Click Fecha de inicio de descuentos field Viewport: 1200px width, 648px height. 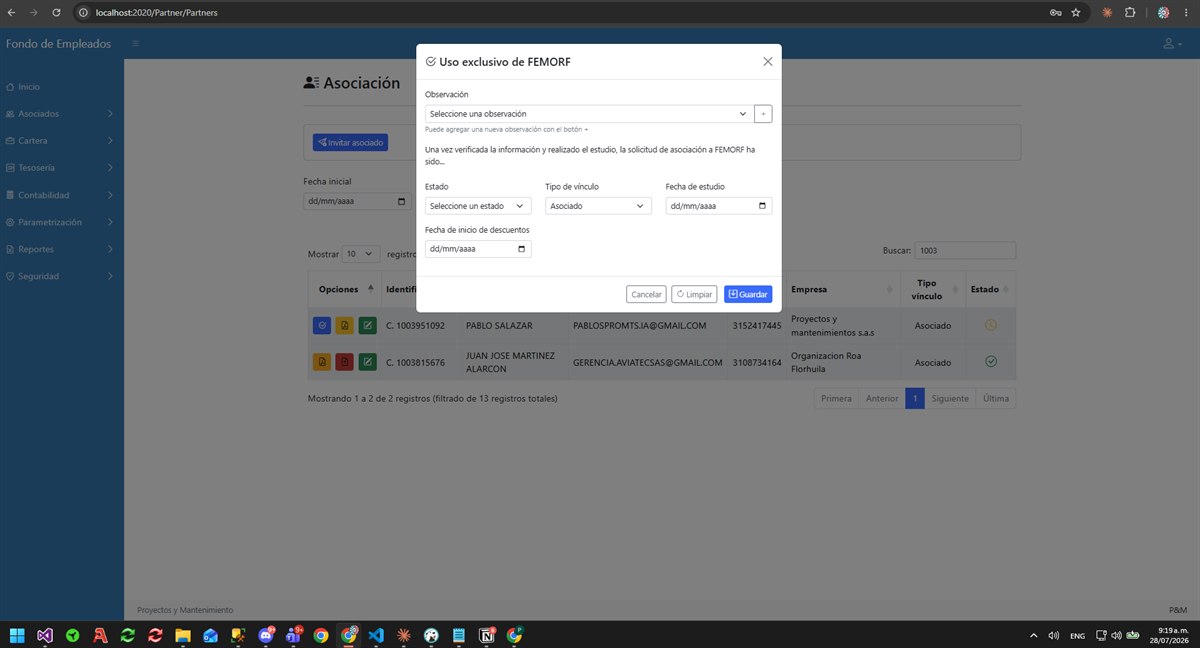[x=478, y=249]
